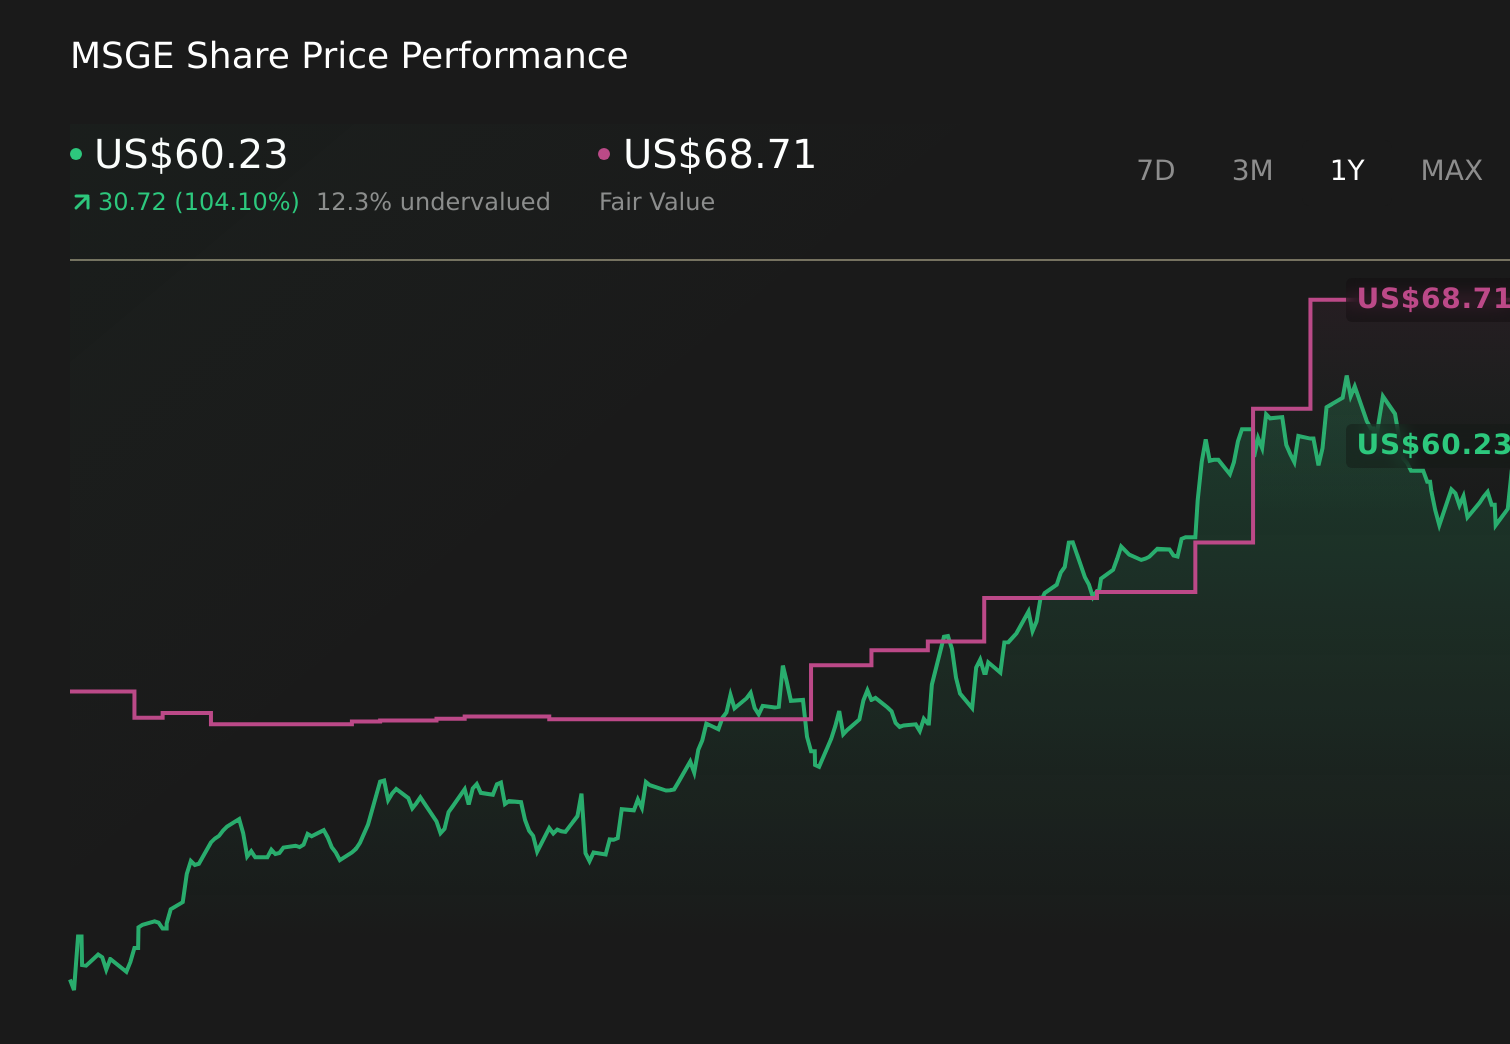The width and height of the screenshot is (1510, 1044).
Task: Click the peak of the green price line
Action: point(1348,378)
